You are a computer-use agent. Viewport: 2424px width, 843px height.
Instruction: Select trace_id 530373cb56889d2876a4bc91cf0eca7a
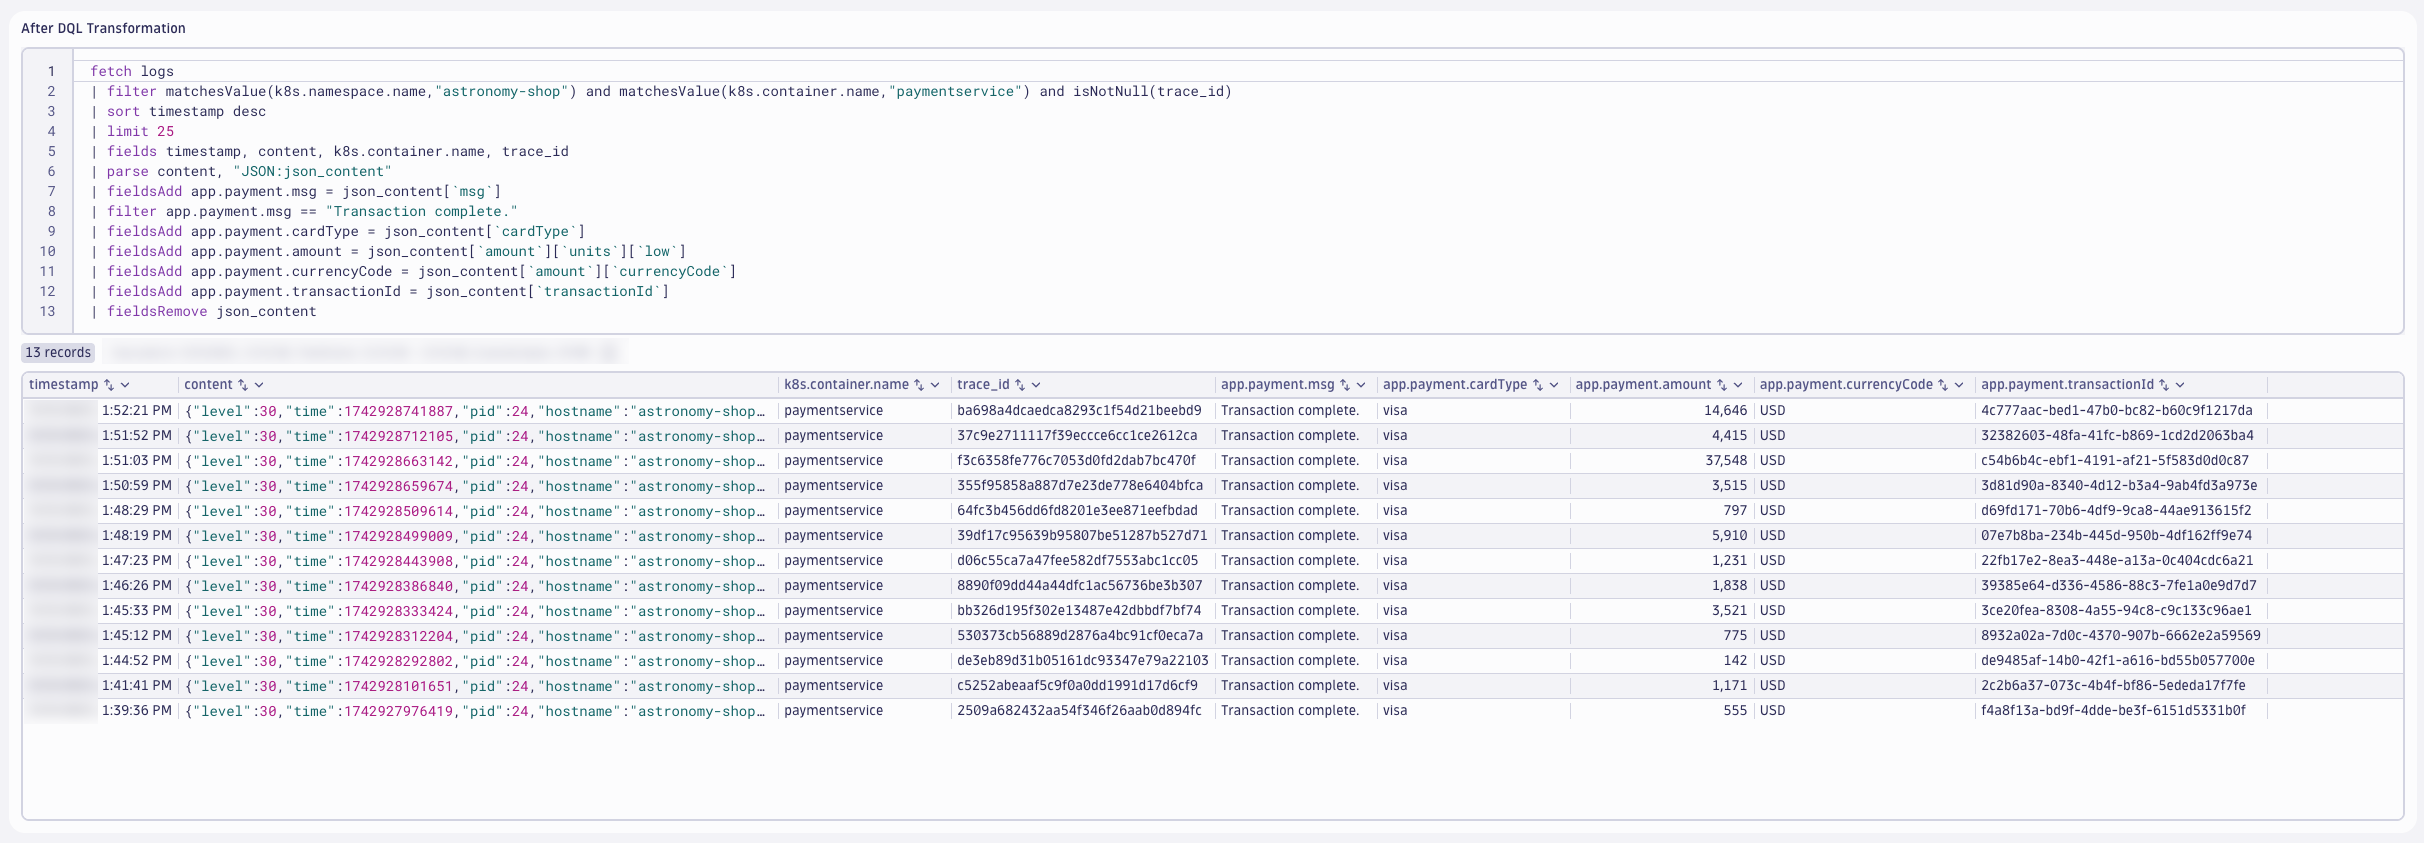1080,636
